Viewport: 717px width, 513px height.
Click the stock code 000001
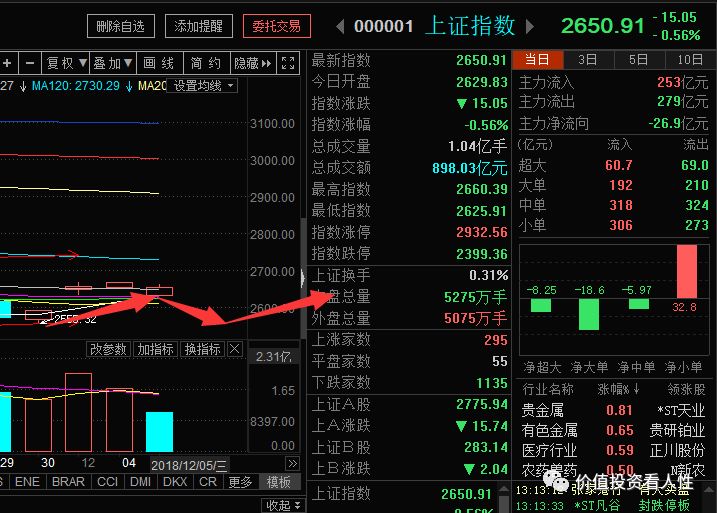click(384, 27)
